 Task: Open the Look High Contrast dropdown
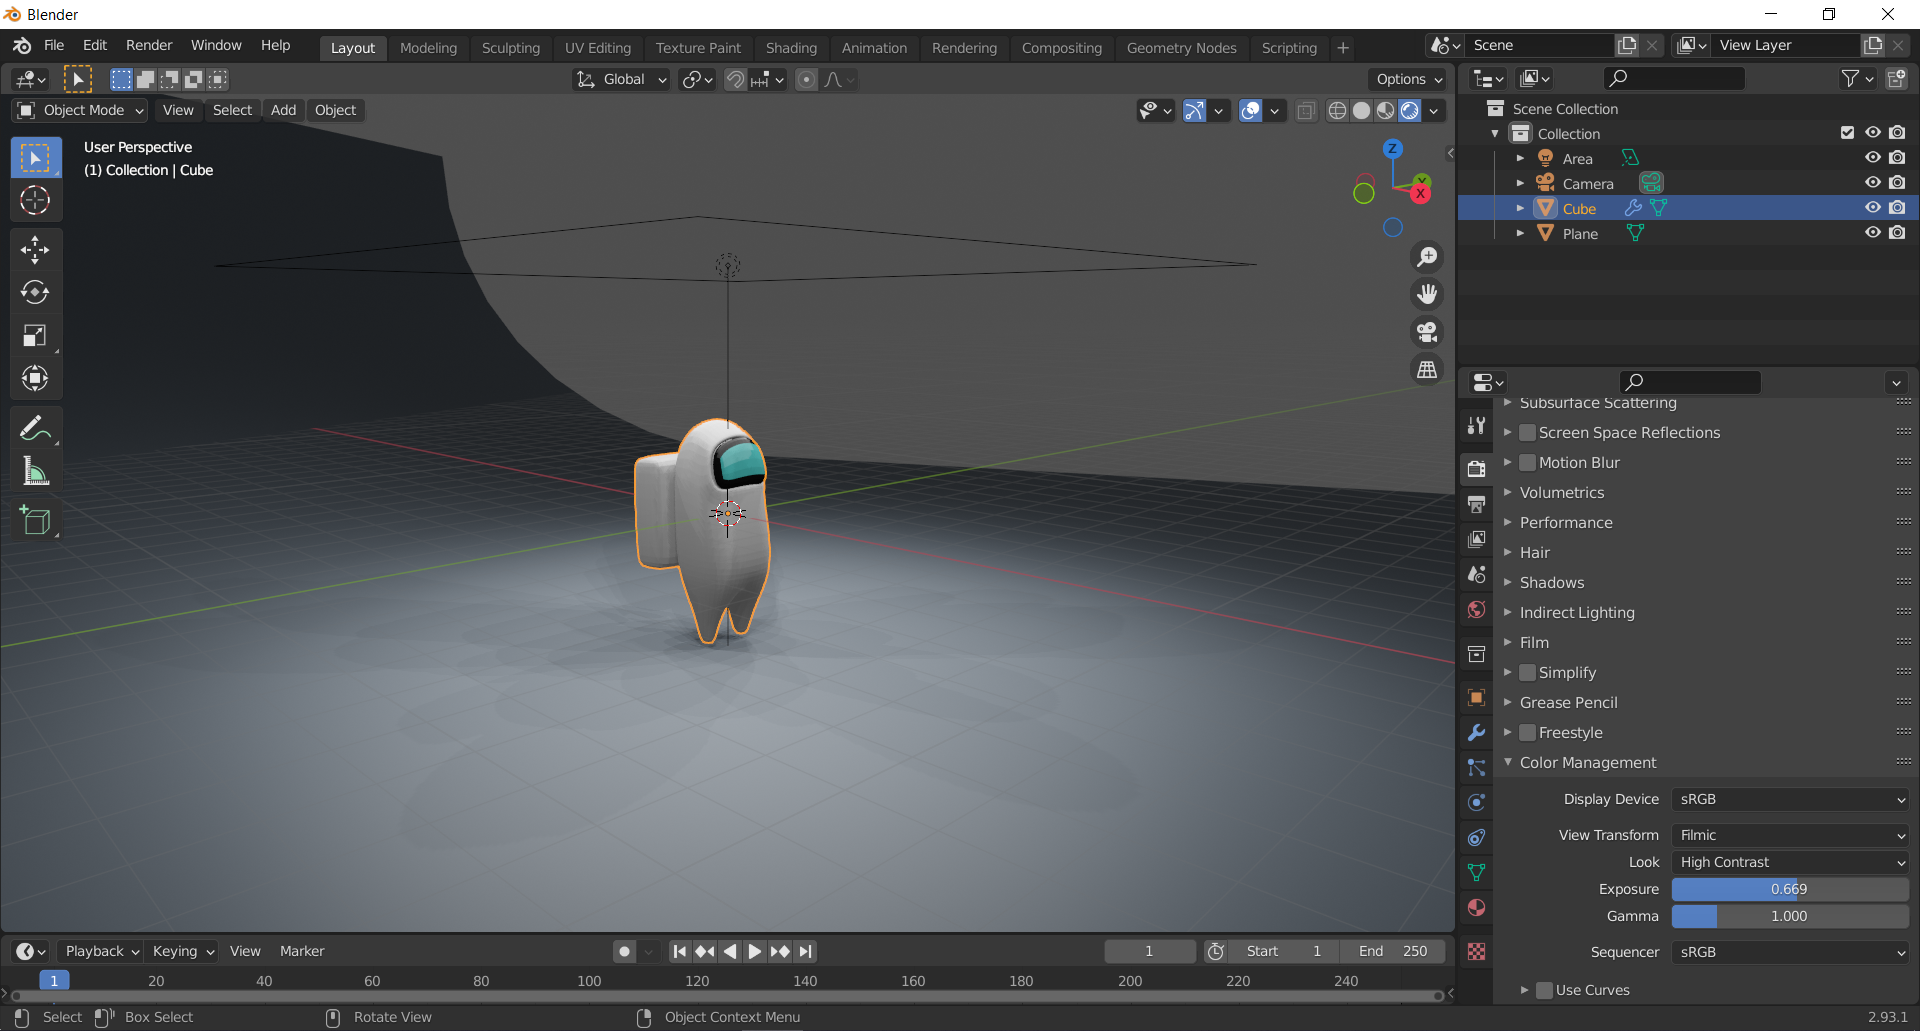(1790, 862)
